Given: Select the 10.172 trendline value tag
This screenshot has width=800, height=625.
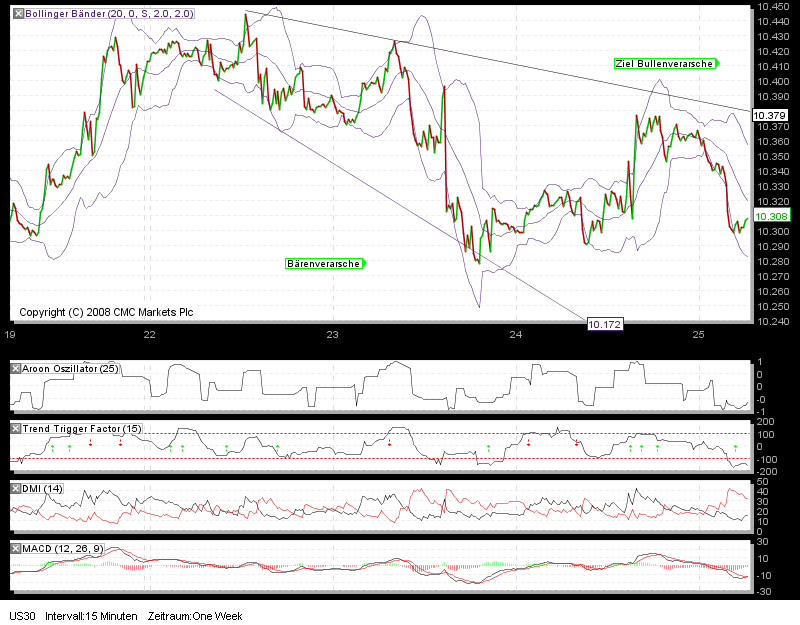Looking at the screenshot, I should coord(605,324).
